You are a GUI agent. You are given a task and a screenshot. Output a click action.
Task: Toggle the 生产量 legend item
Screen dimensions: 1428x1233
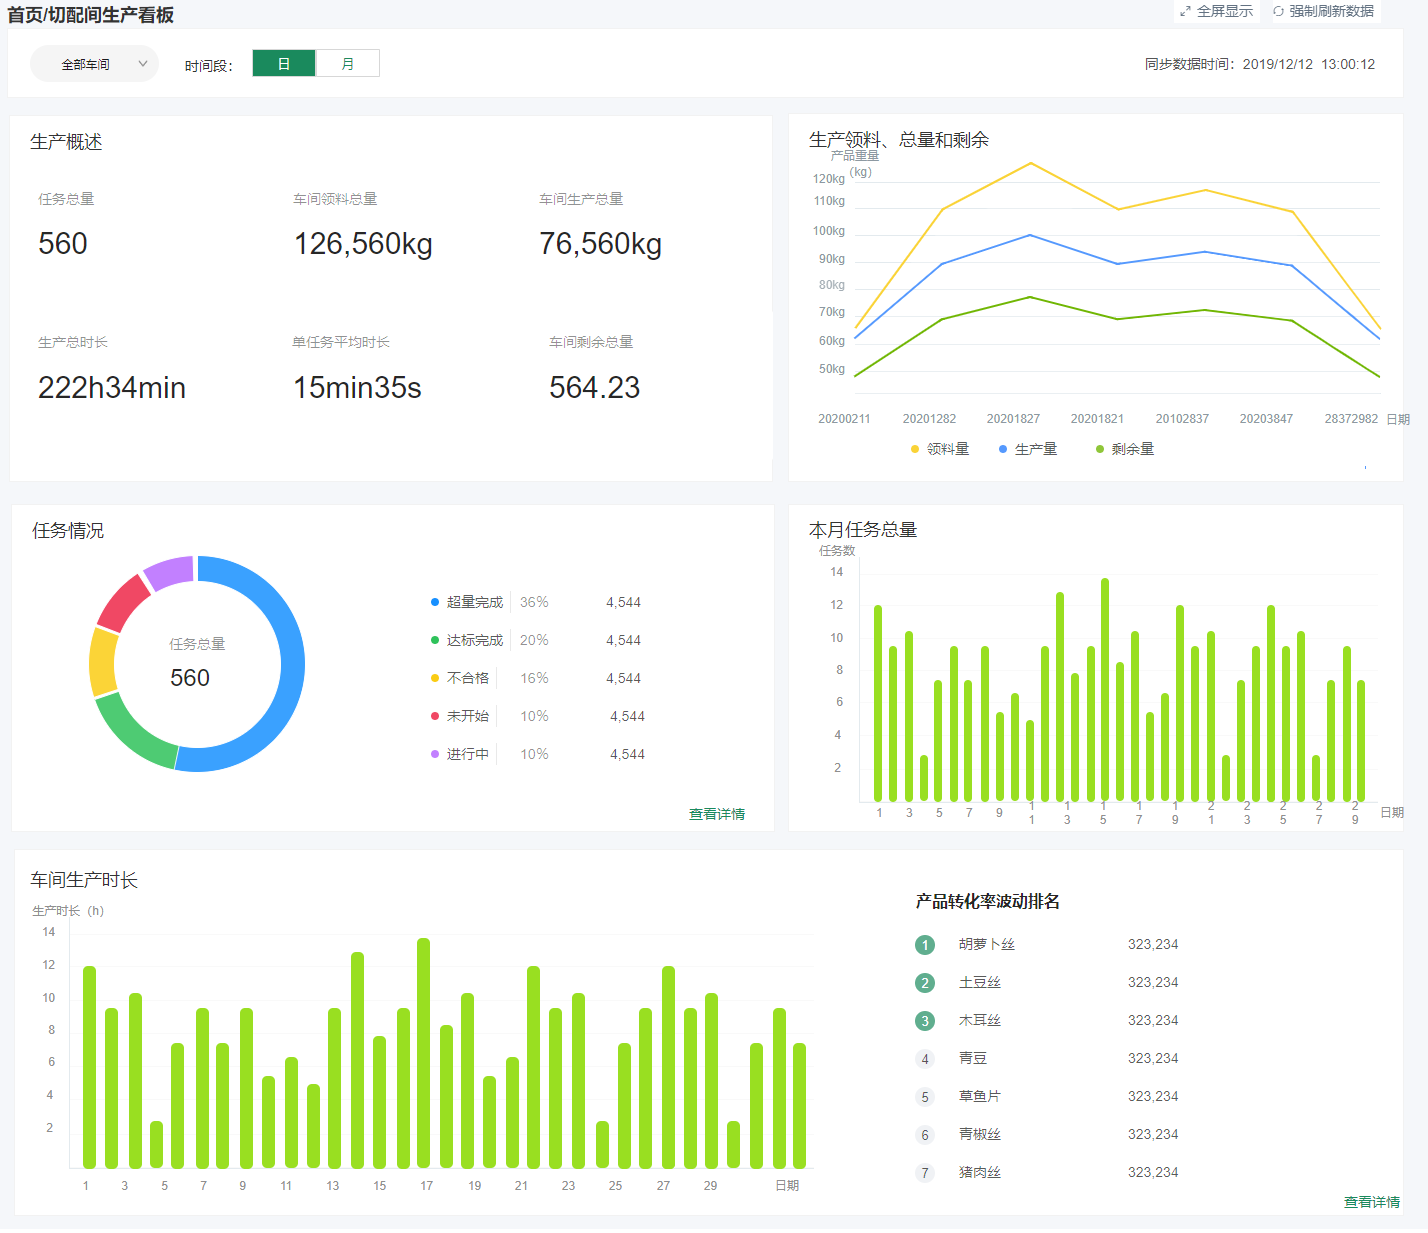coord(1028,449)
